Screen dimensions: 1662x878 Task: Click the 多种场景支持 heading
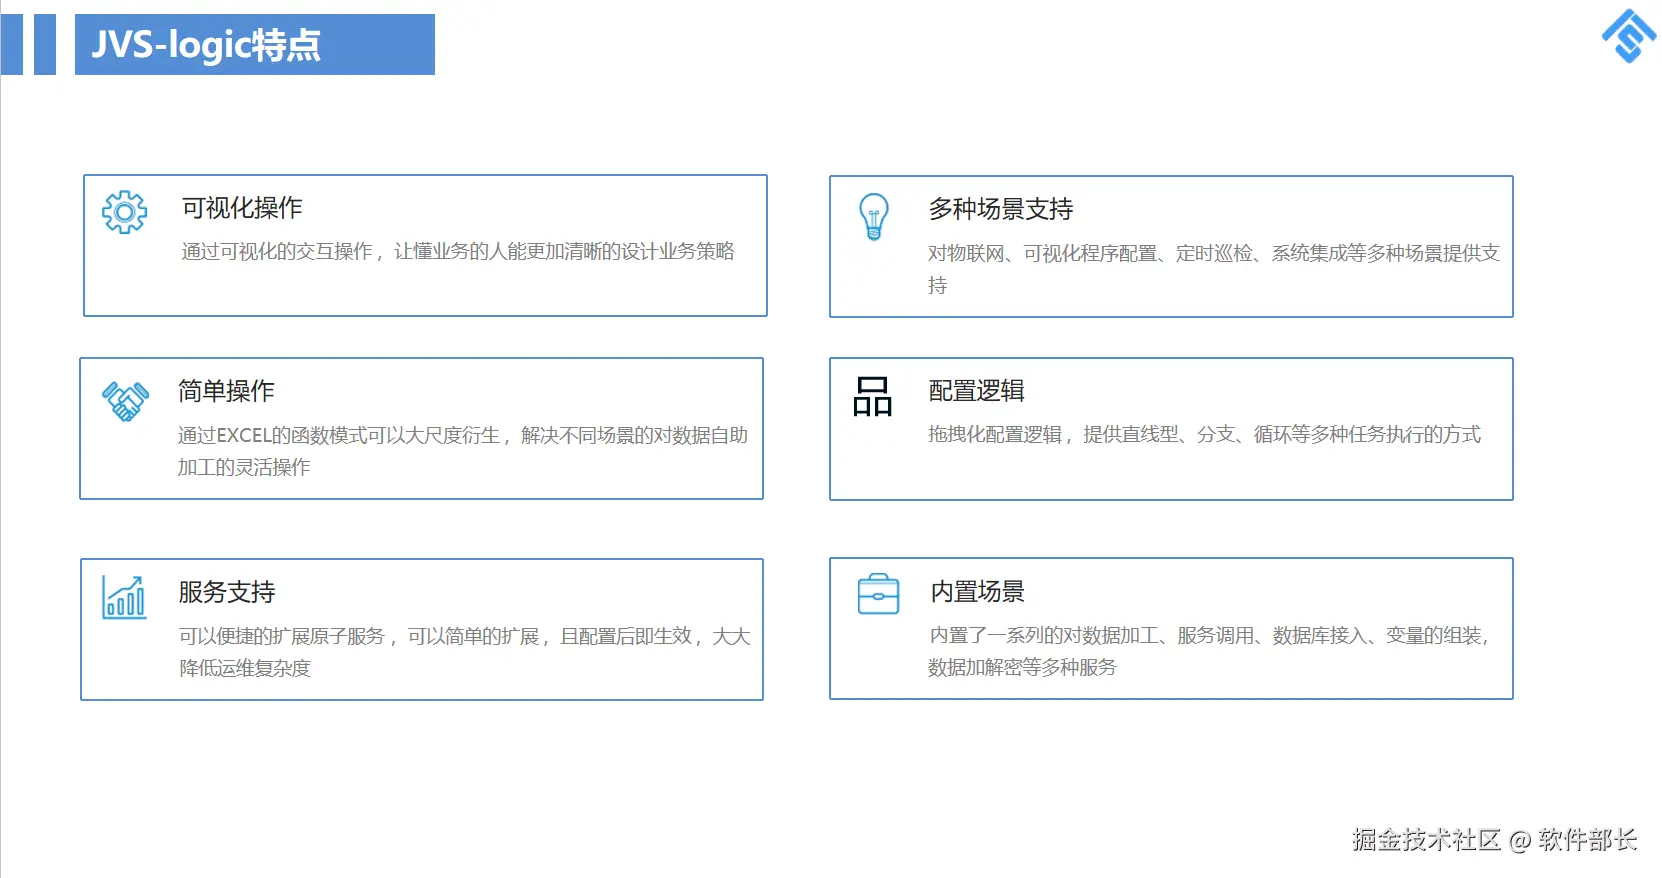coord(1001,209)
